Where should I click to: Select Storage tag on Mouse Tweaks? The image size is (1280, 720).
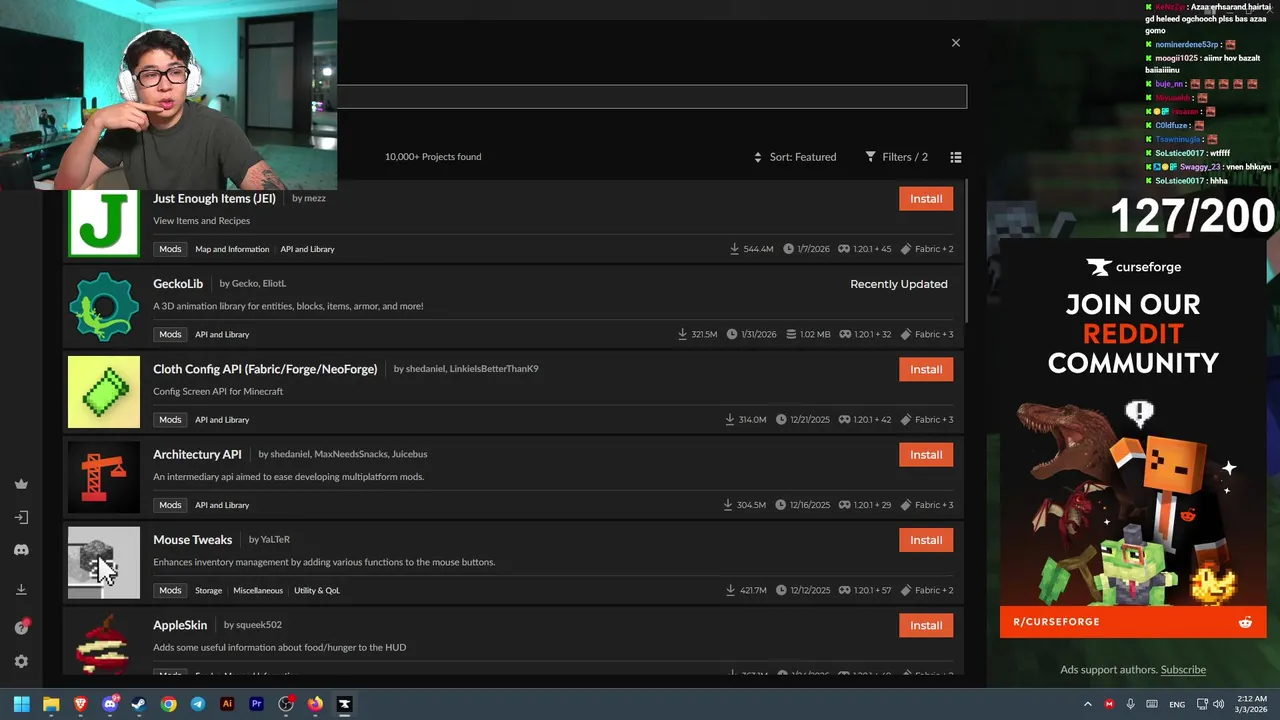click(x=208, y=590)
